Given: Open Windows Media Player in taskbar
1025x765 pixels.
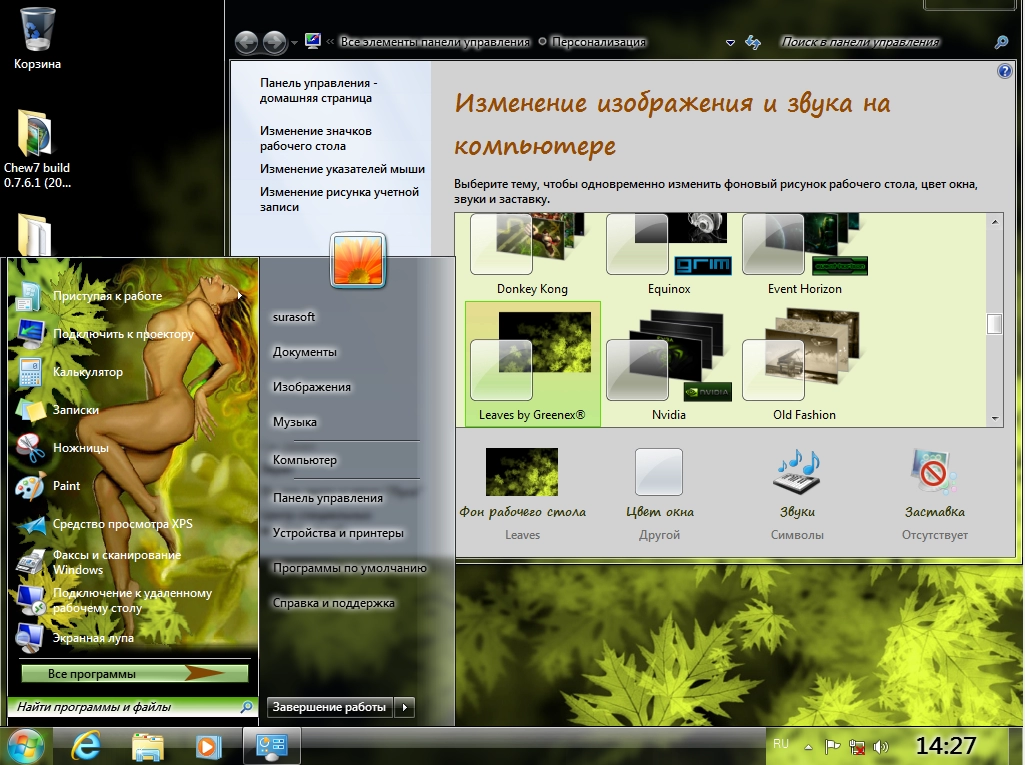Looking at the screenshot, I should 208,745.
